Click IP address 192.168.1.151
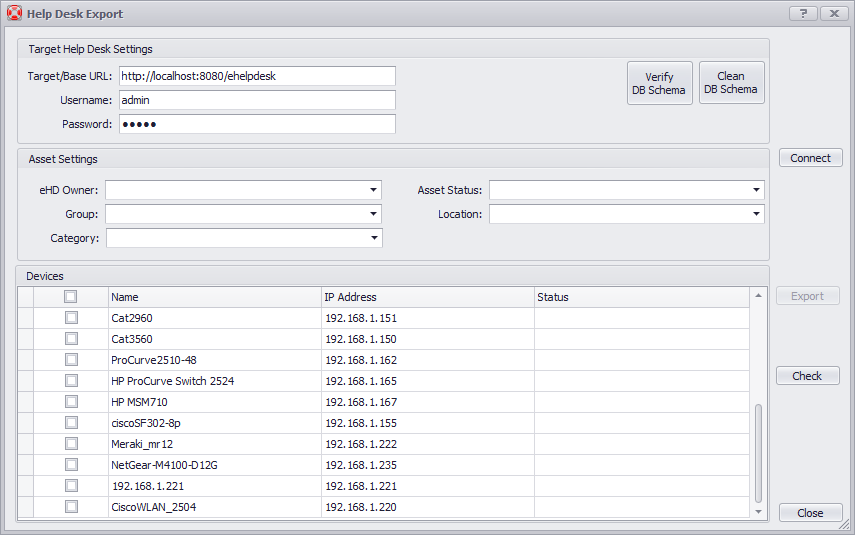The width and height of the screenshot is (855, 535). point(361,318)
